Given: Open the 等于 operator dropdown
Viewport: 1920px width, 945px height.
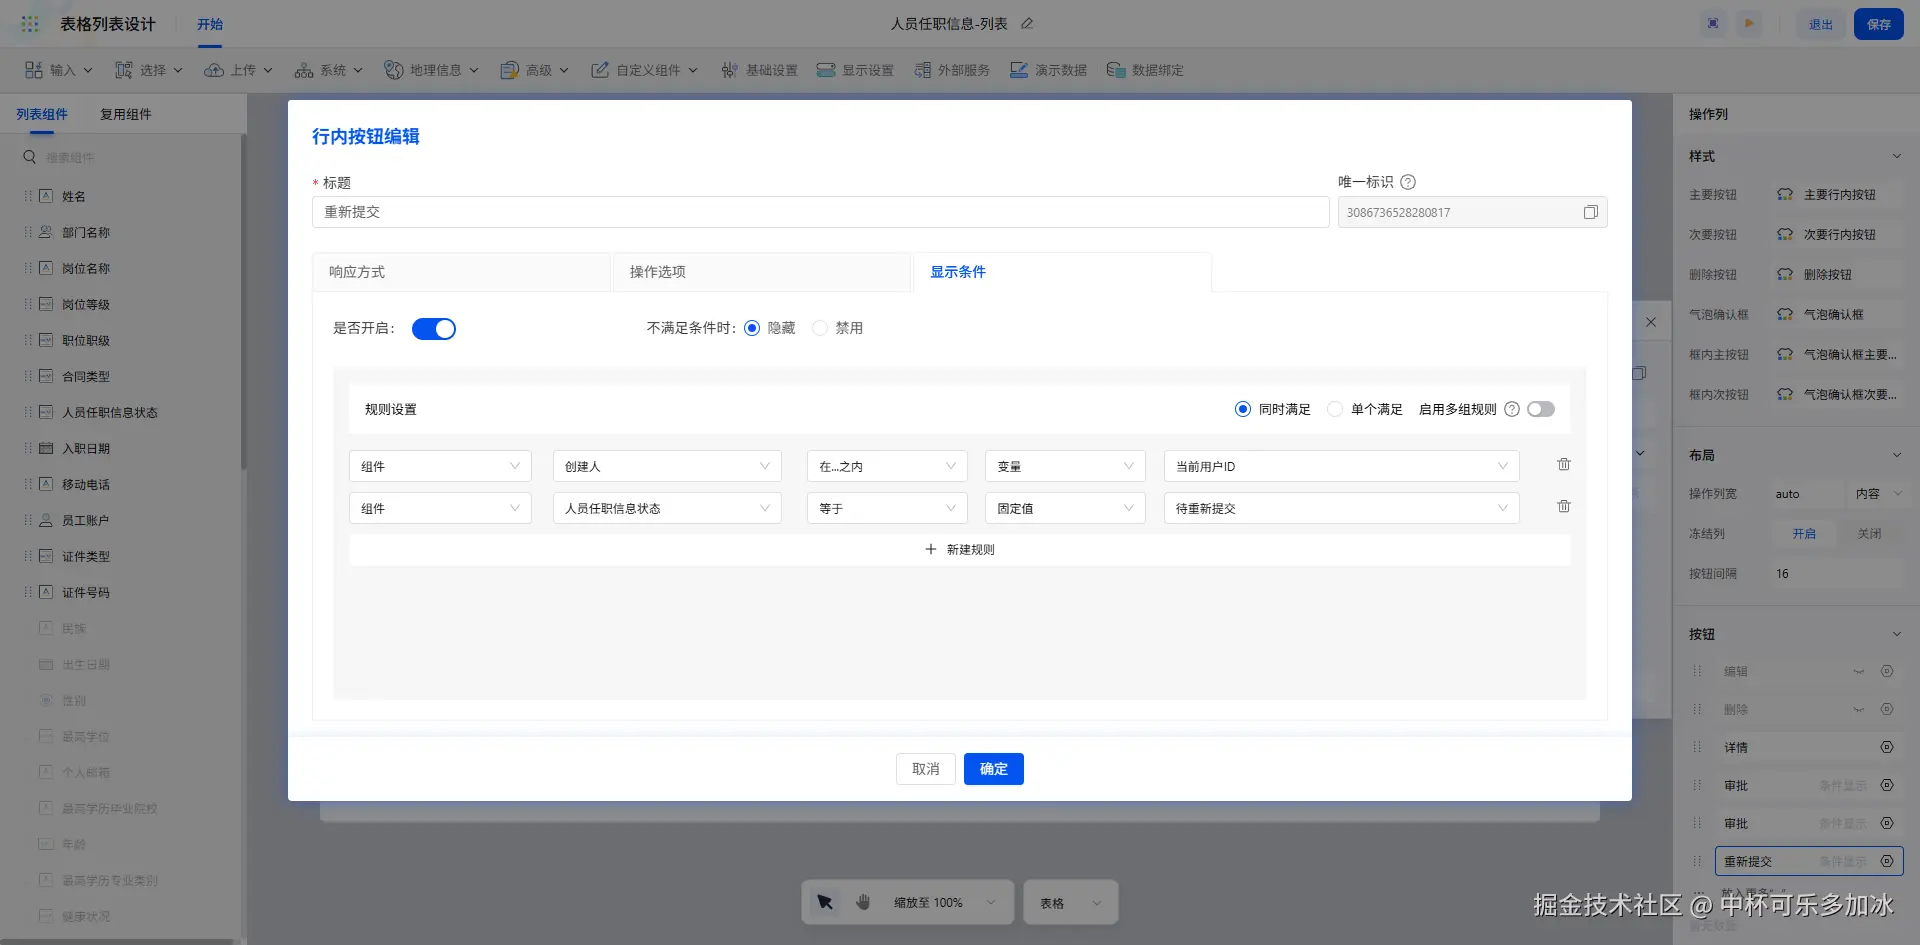Looking at the screenshot, I should point(887,508).
